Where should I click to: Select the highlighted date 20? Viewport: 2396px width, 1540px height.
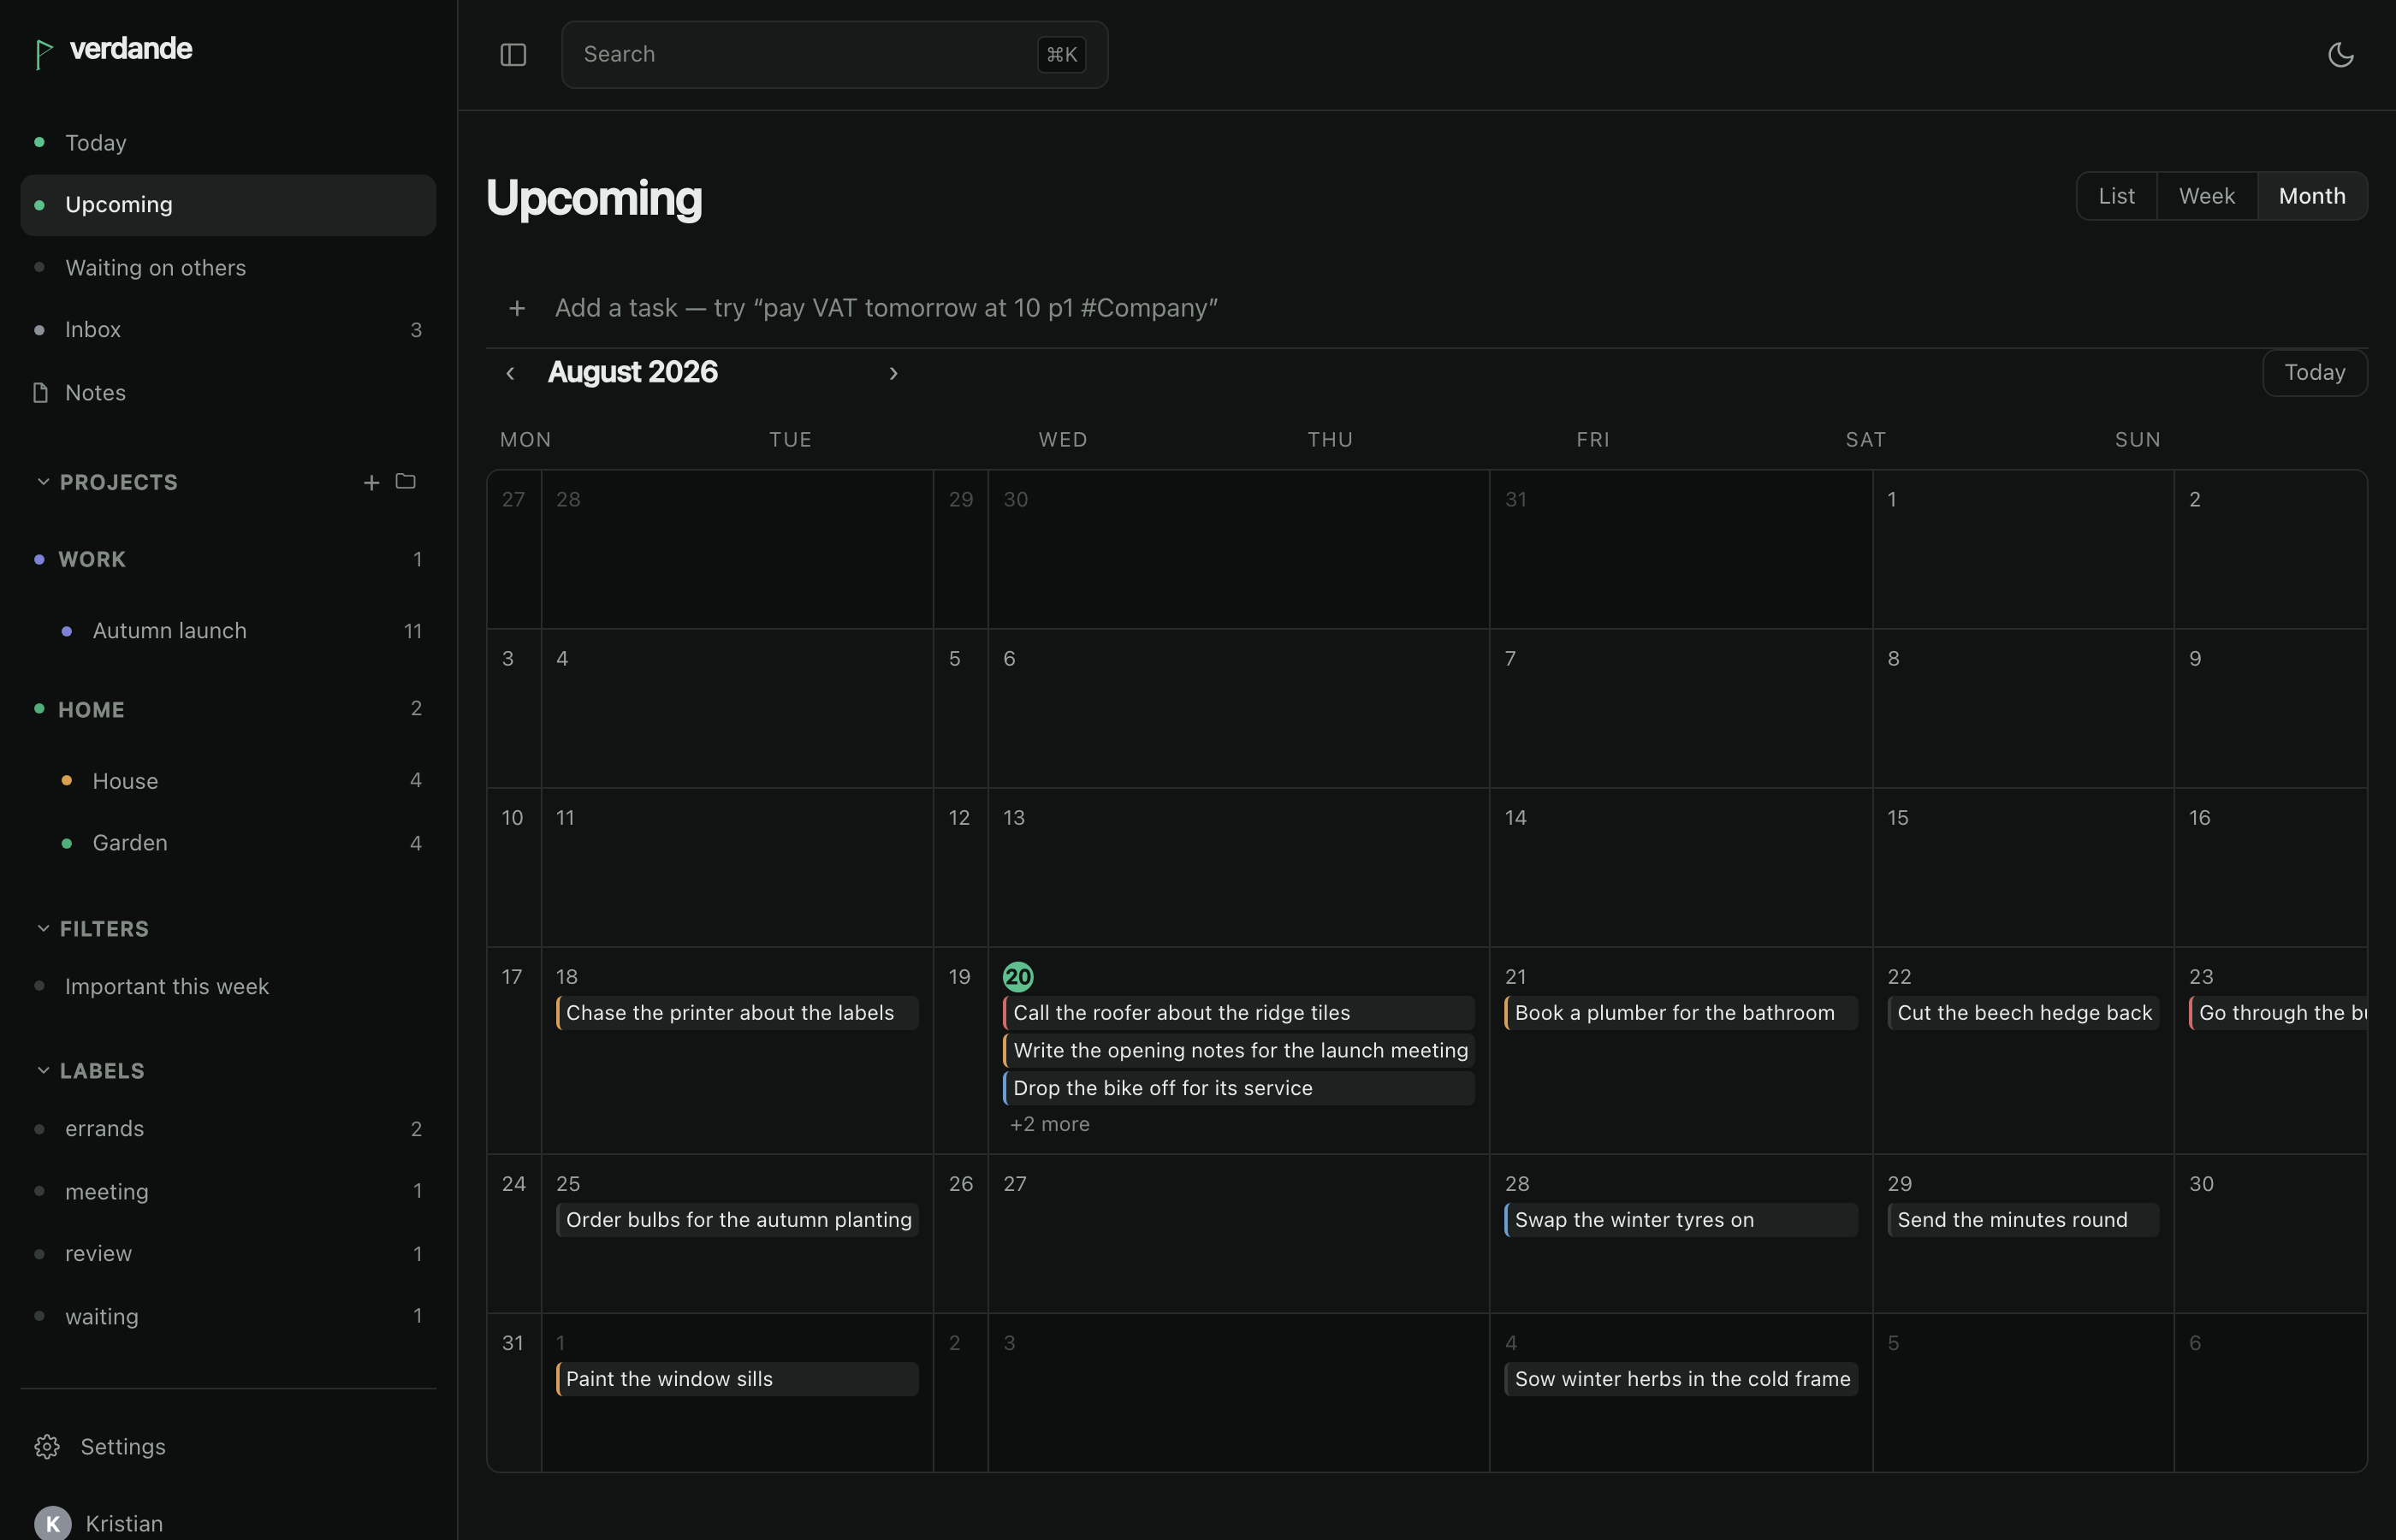[x=1018, y=977]
